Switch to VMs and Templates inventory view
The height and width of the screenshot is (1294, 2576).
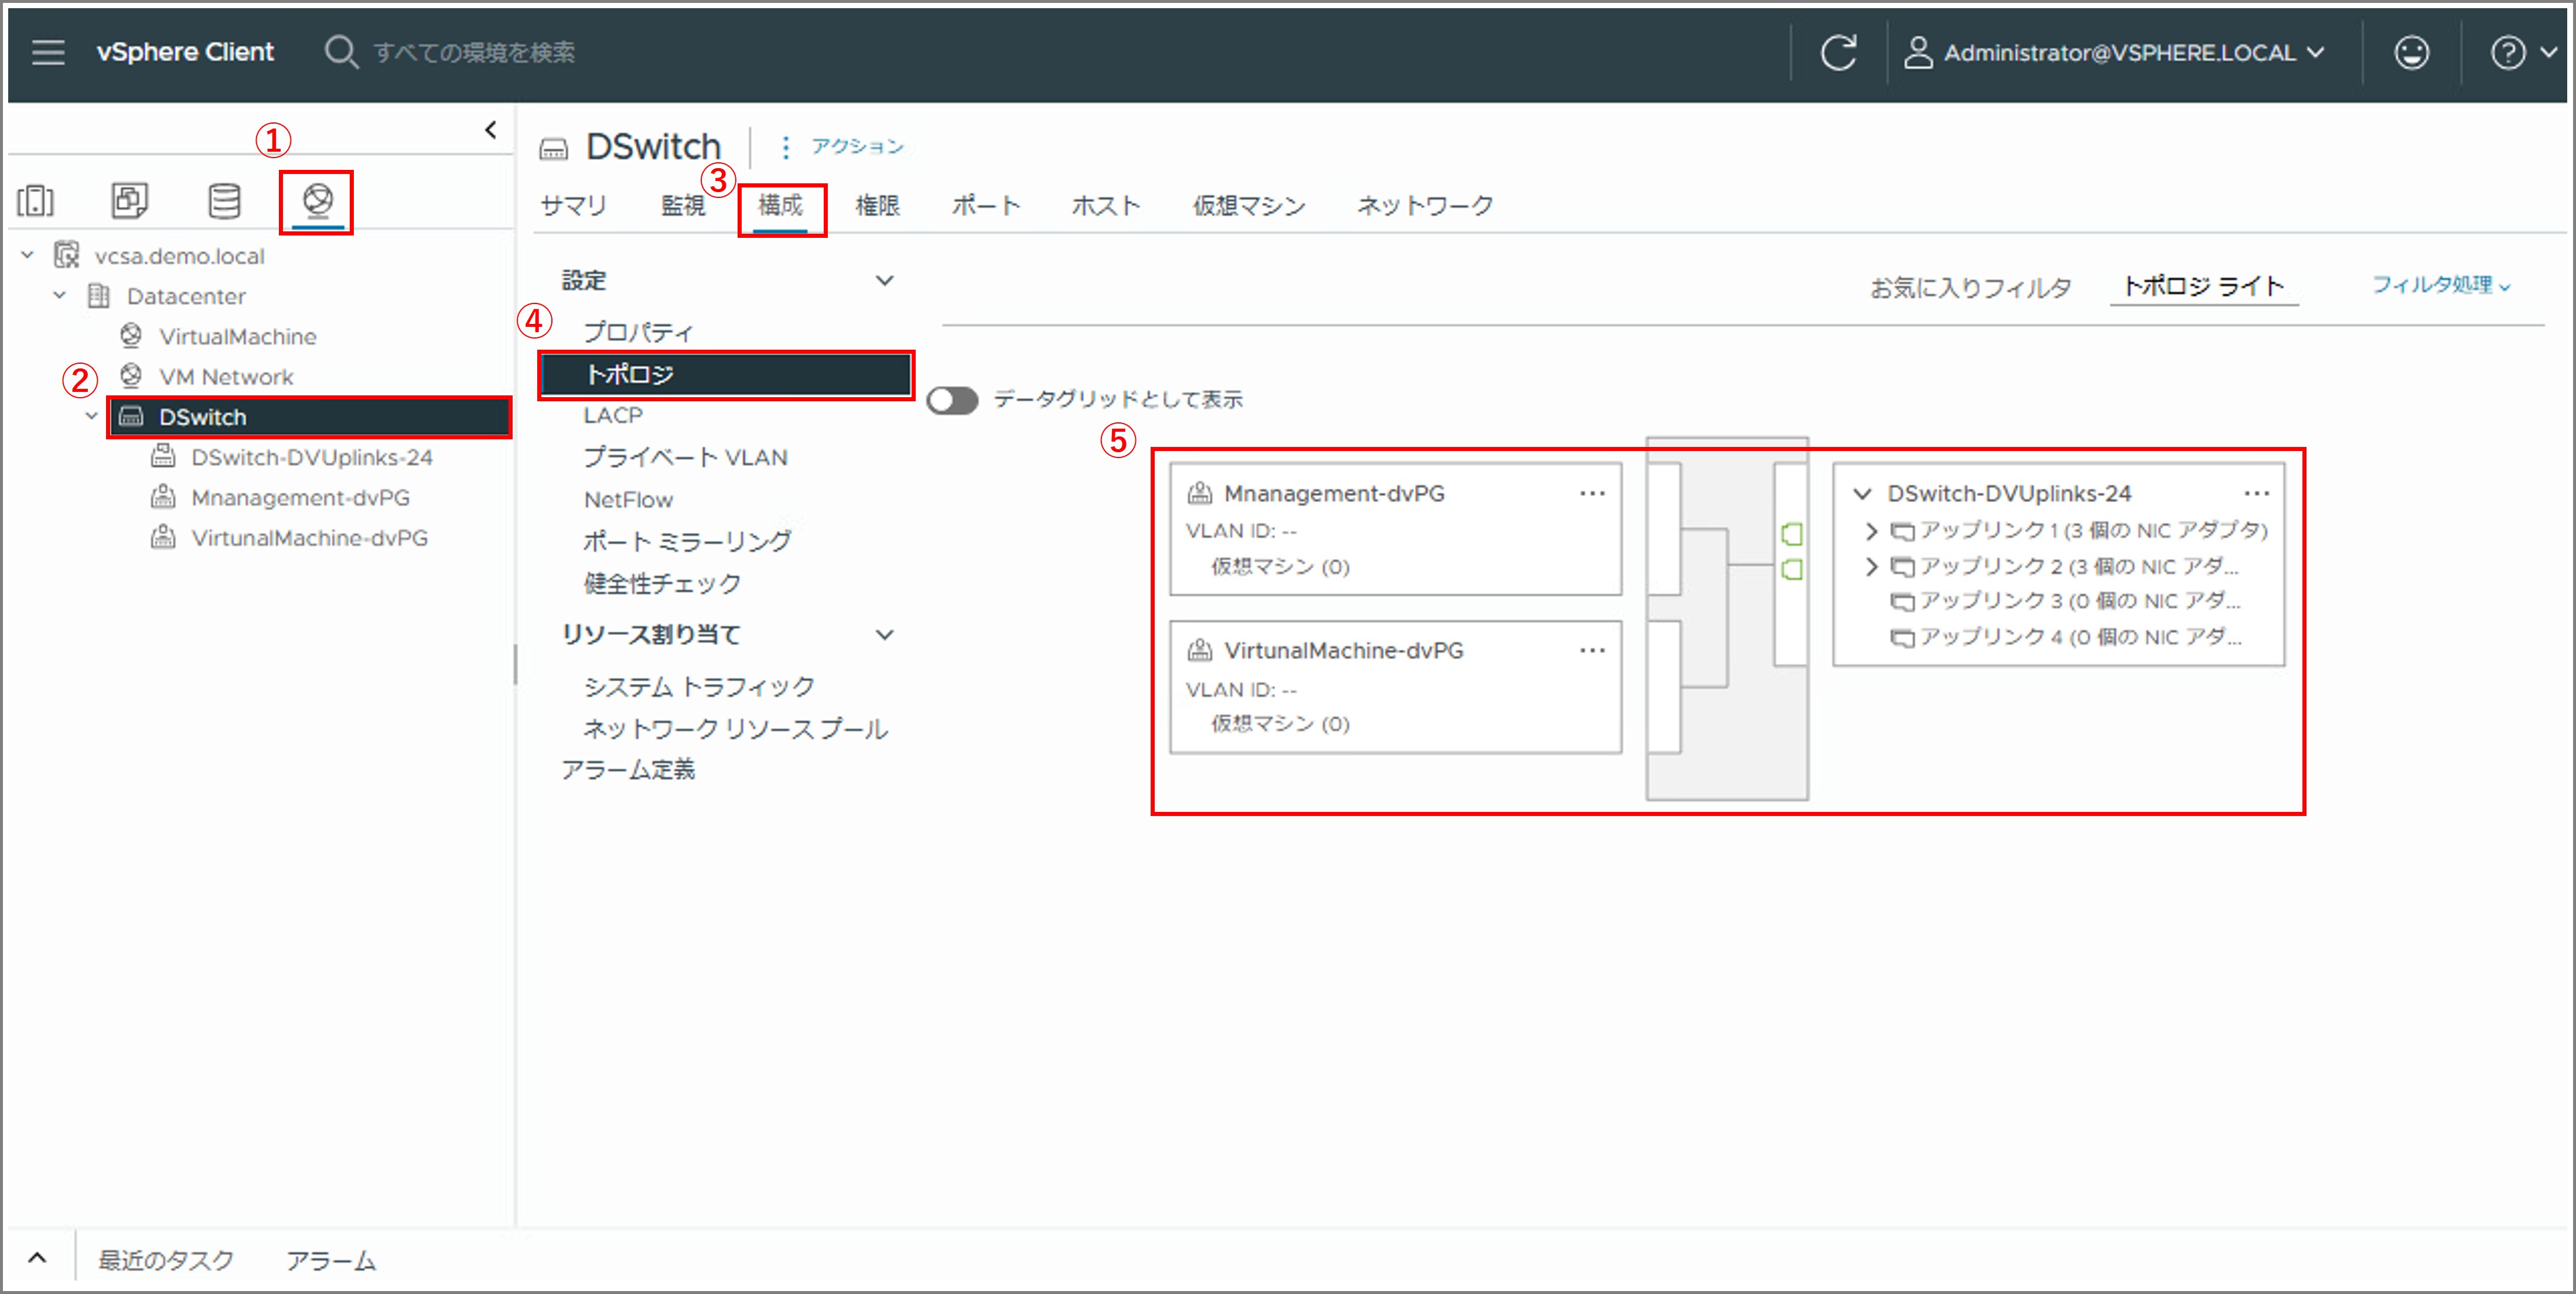click(130, 201)
